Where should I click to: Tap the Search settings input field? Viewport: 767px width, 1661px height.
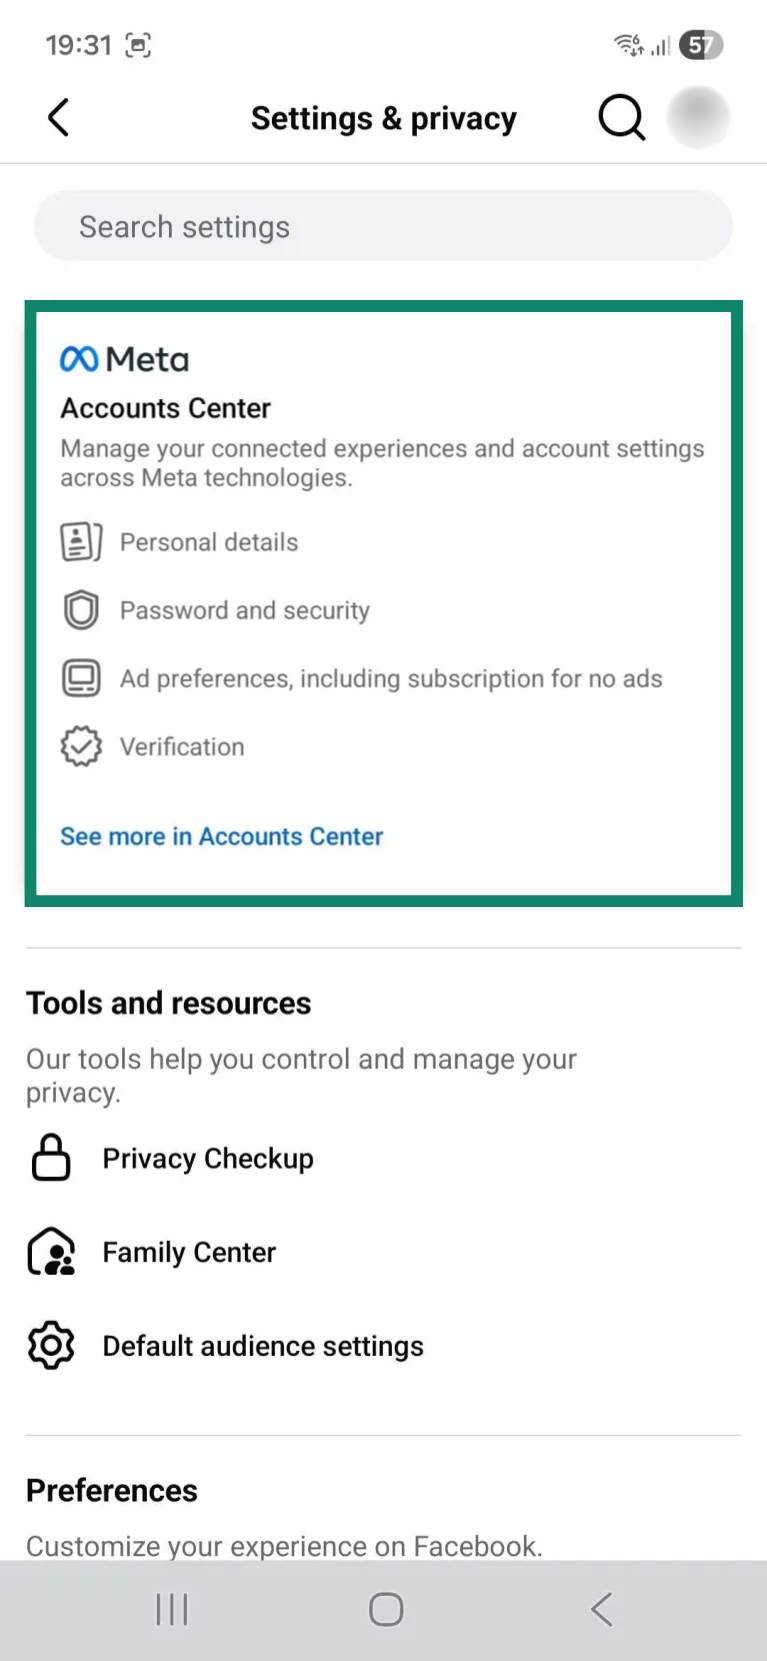[383, 225]
